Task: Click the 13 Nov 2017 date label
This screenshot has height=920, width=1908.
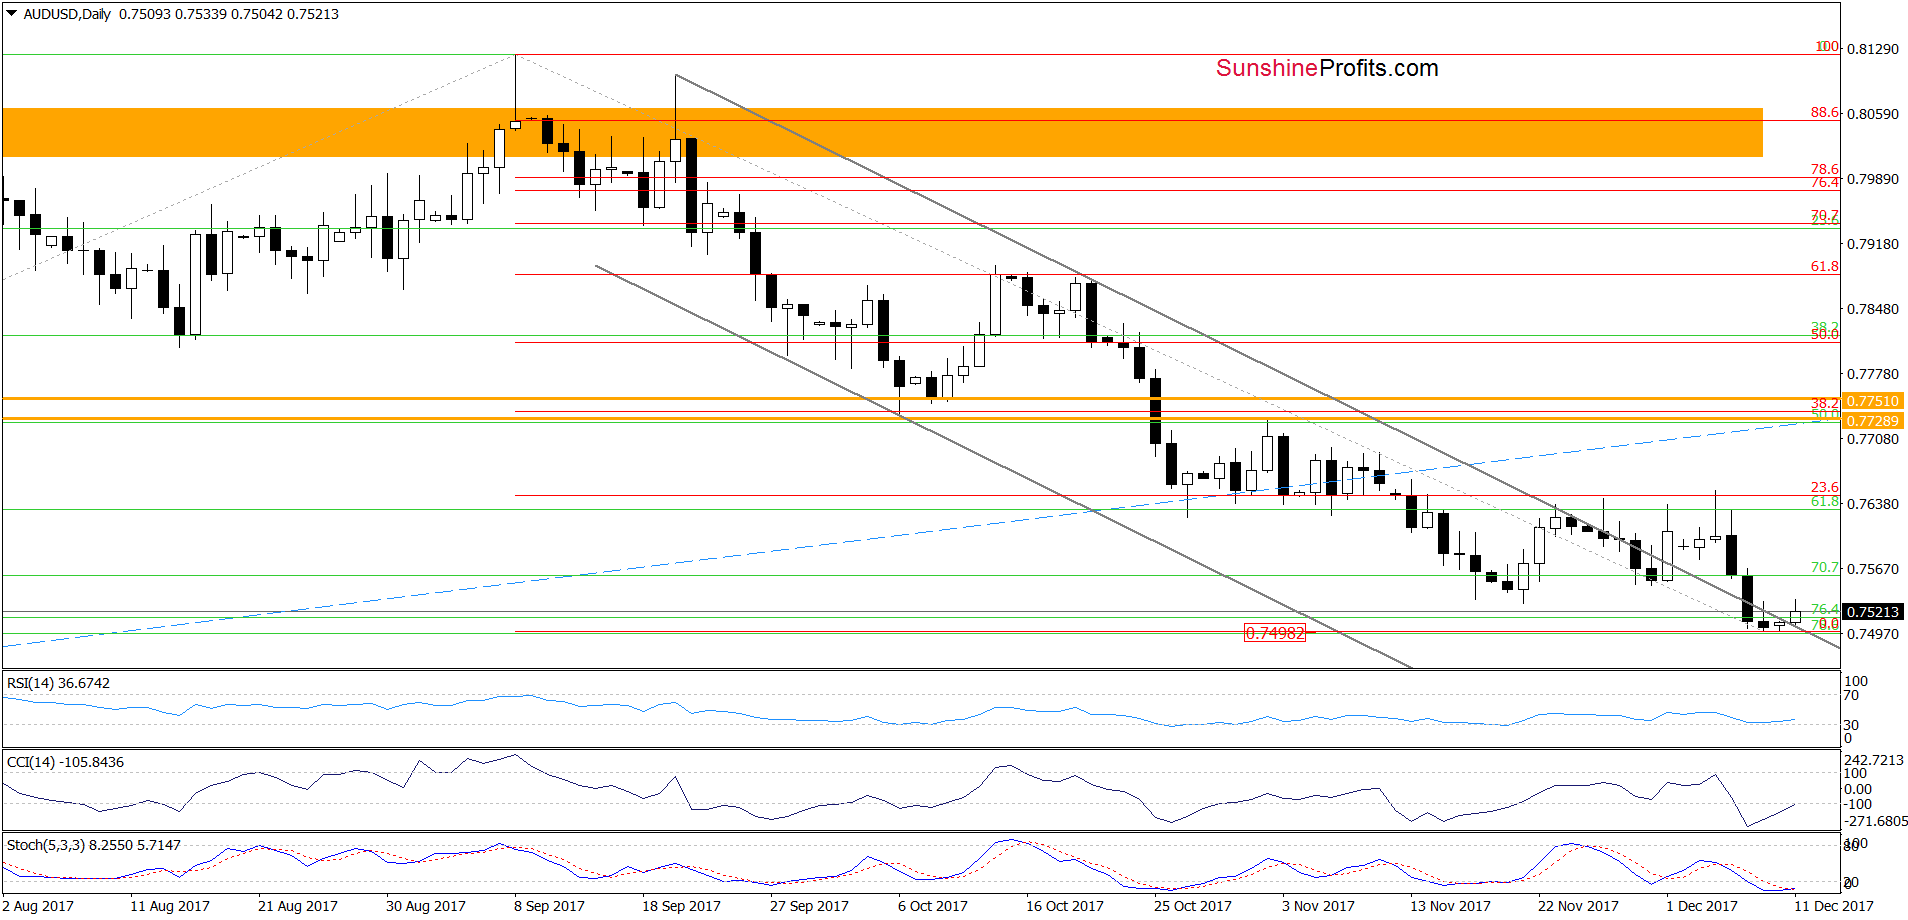Action: click(x=1450, y=906)
